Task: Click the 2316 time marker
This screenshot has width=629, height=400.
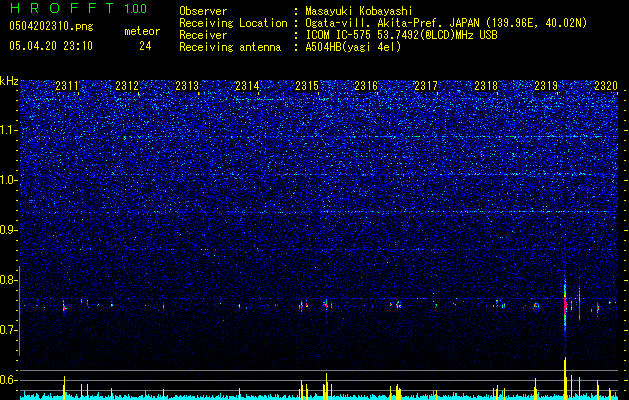Action: 366,85
